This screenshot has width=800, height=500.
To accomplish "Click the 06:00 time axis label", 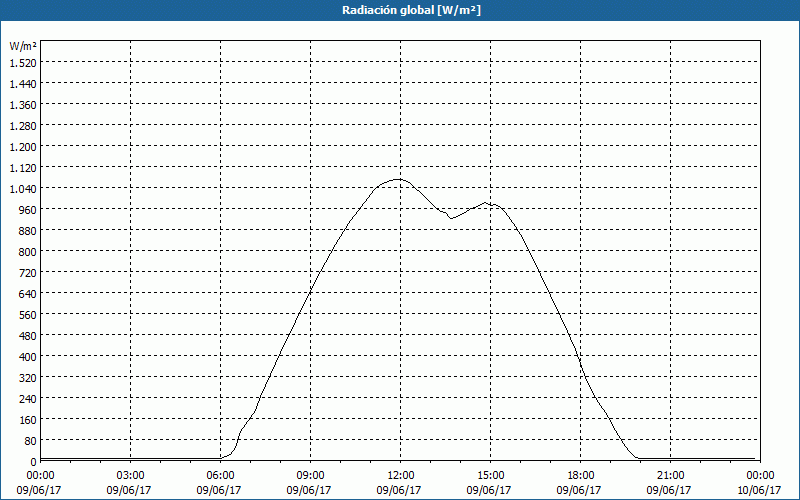I will (220, 476).
